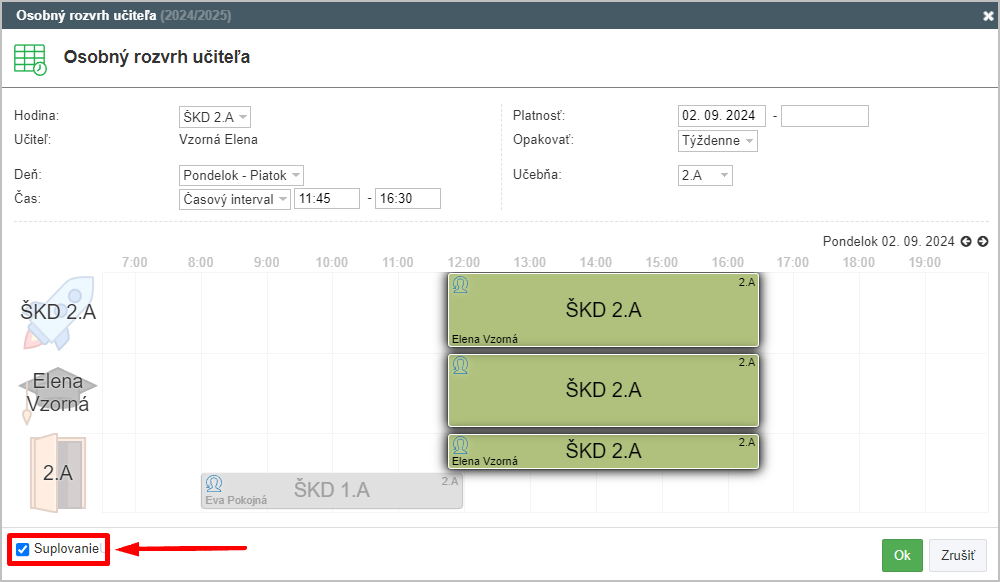Select ŠKD 2.A card in classroom 2.A row
This screenshot has width=1000, height=582.
(x=603, y=451)
